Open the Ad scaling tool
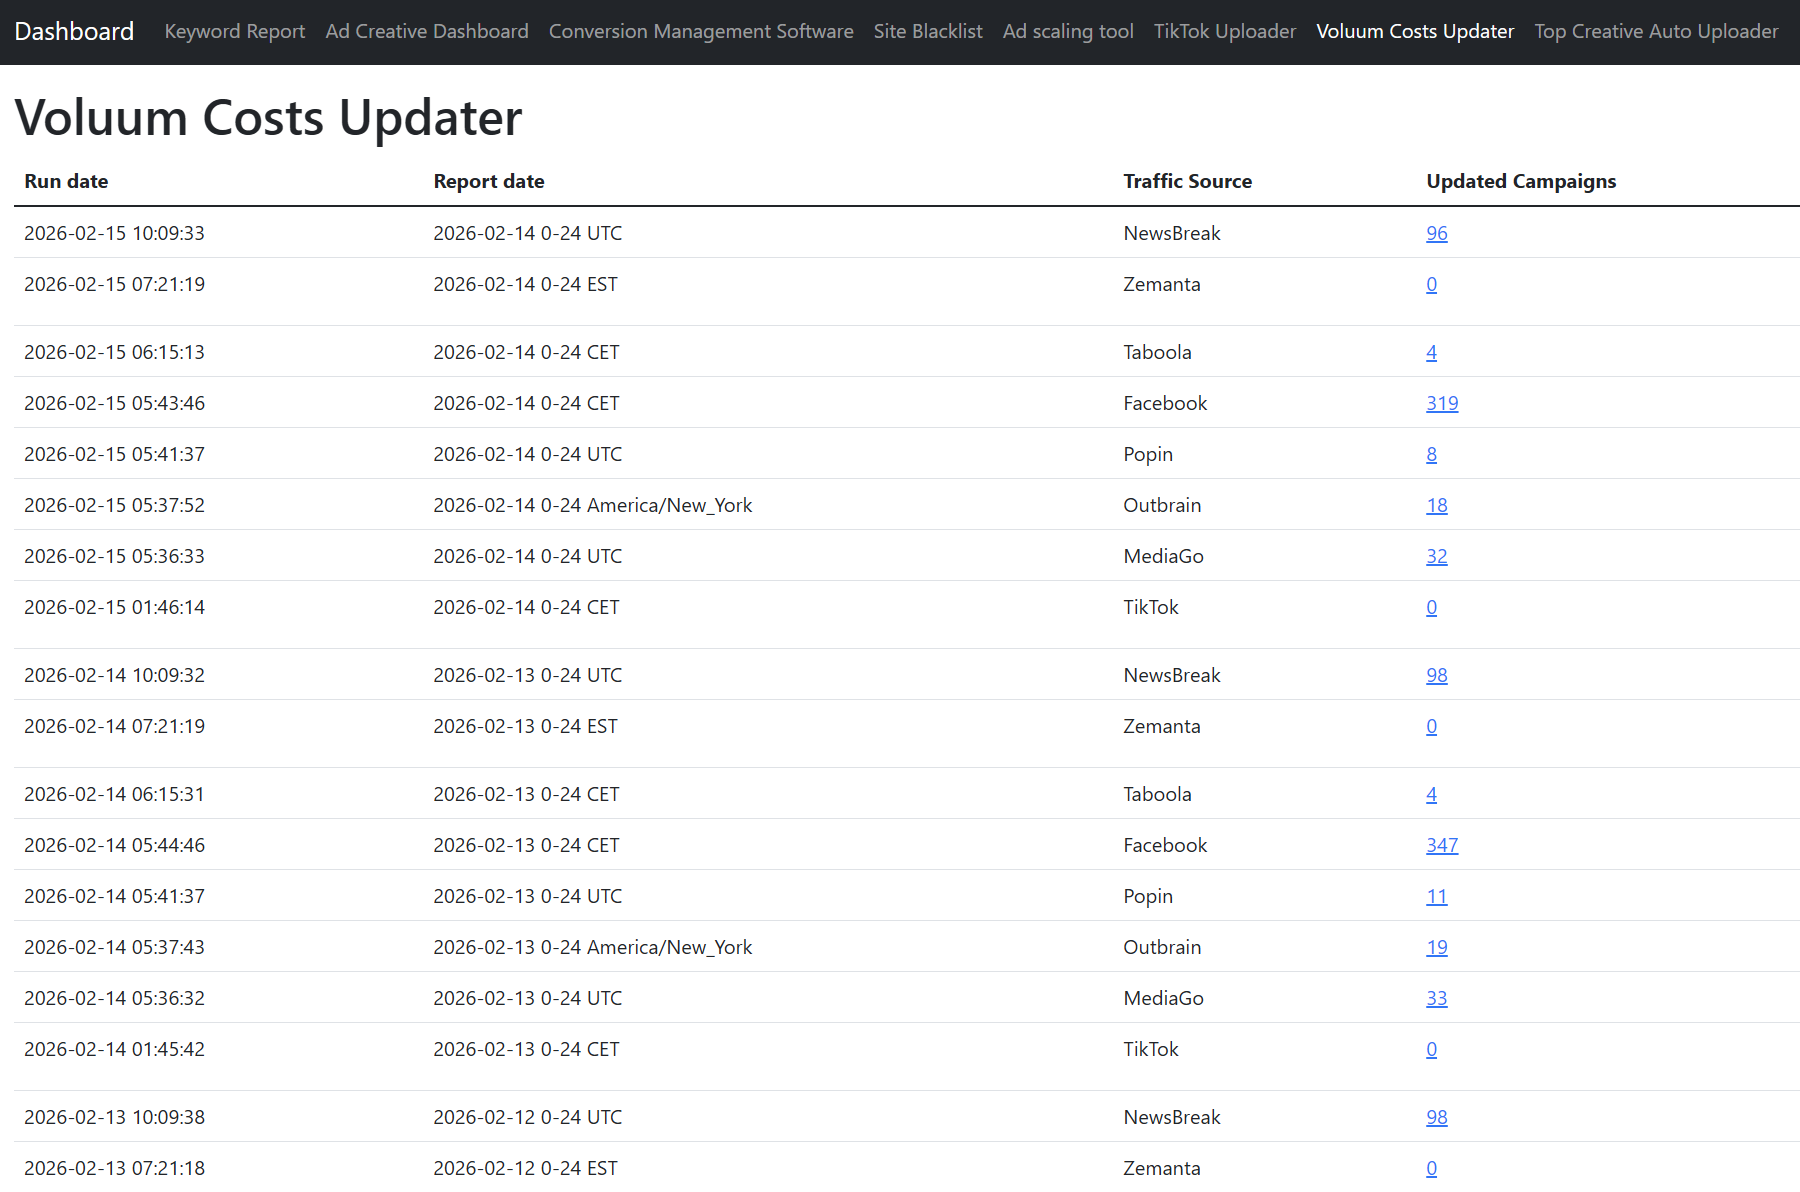The image size is (1800, 1192). click(1068, 31)
